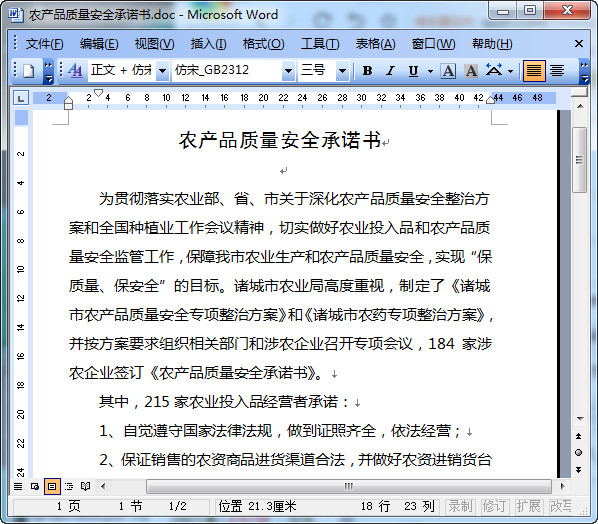Click status bar text 位置 21.3厘米

click(x=257, y=506)
